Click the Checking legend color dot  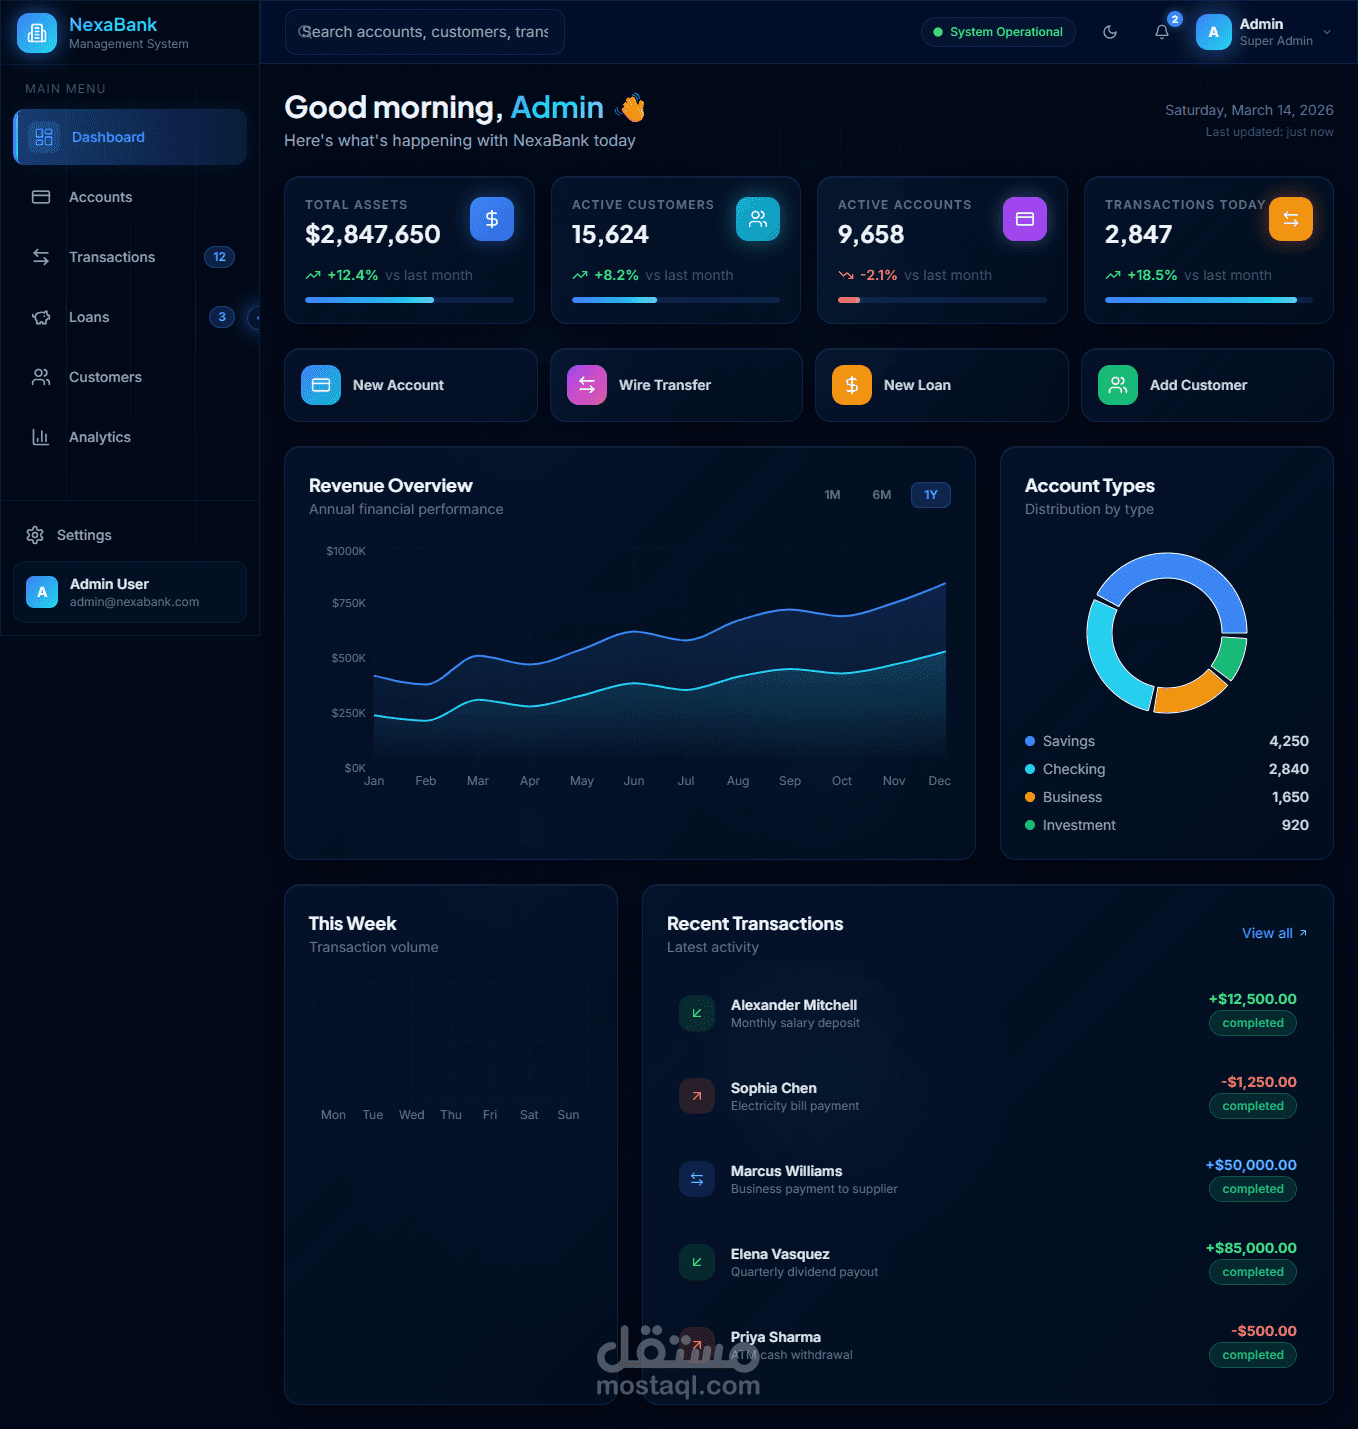click(1030, 769)
